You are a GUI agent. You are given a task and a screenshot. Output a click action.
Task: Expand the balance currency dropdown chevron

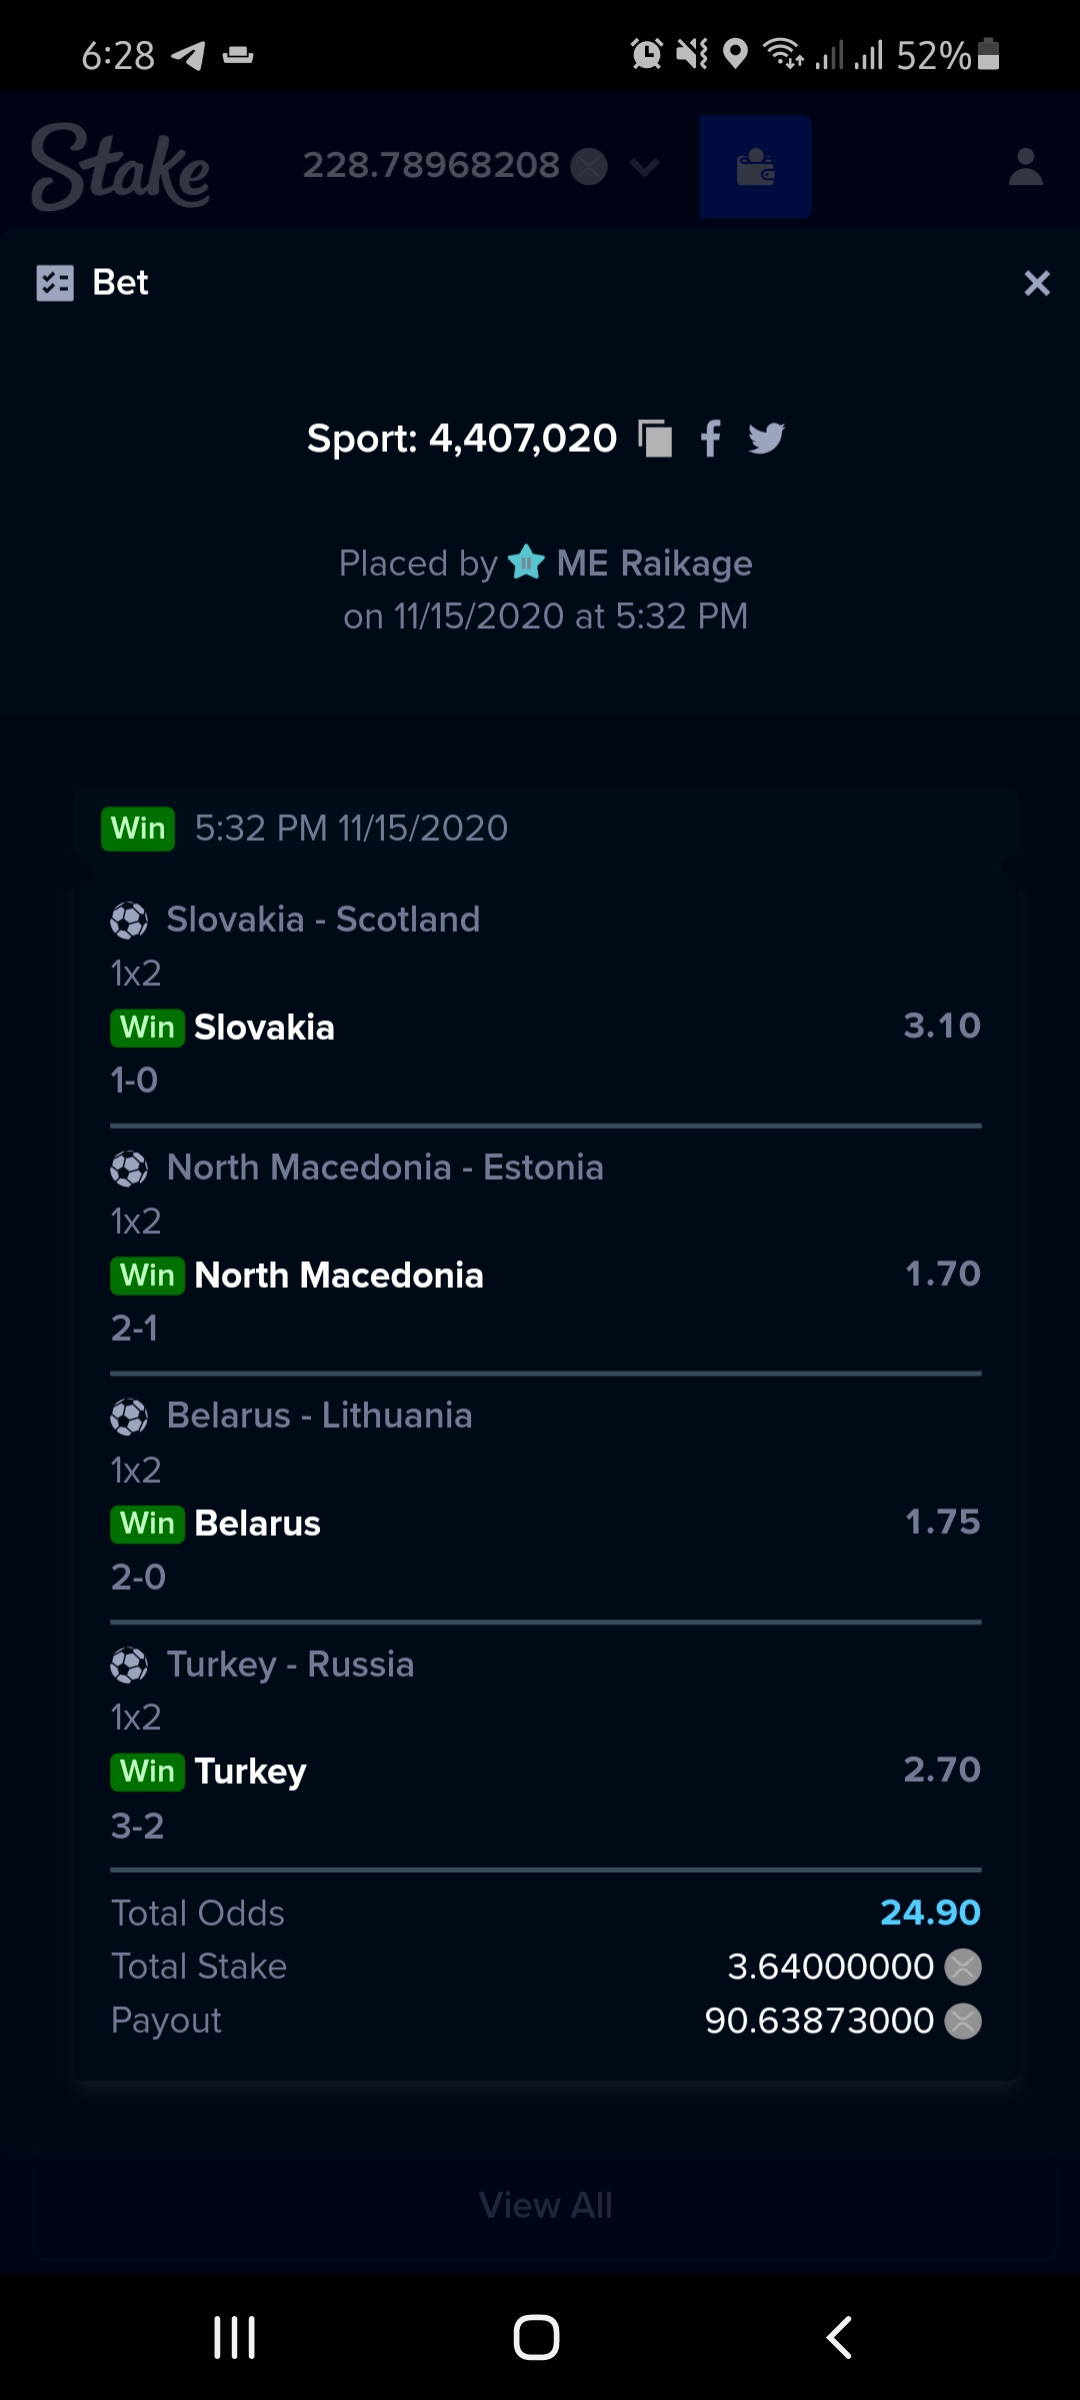pyautogui.click(x=645, y=167)
